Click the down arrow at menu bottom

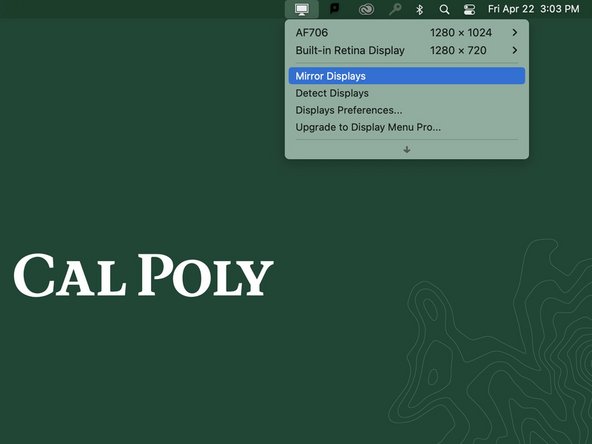click(407, 150)
